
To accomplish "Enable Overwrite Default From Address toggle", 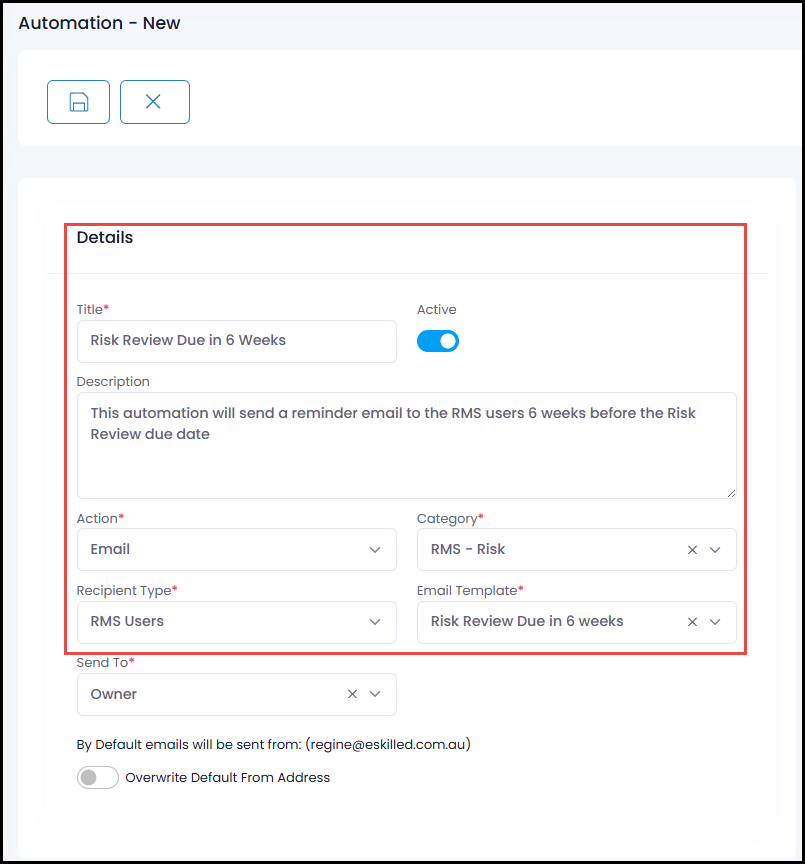I will coord(98,777).
